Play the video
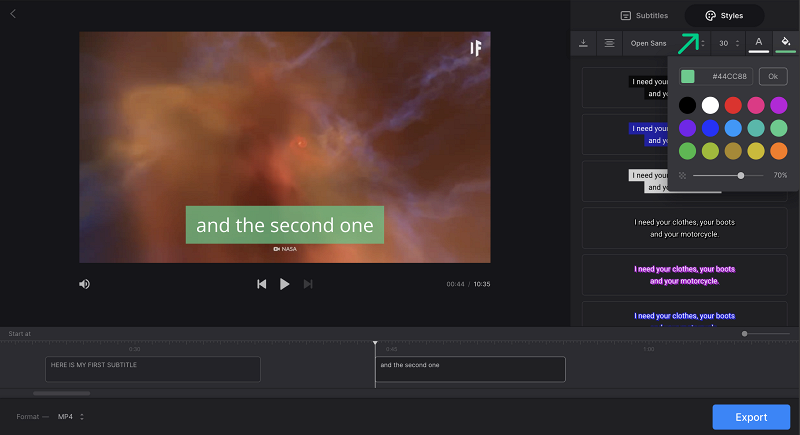The height and width of the screenshot is (435, 800). click(x=285, y=284)
